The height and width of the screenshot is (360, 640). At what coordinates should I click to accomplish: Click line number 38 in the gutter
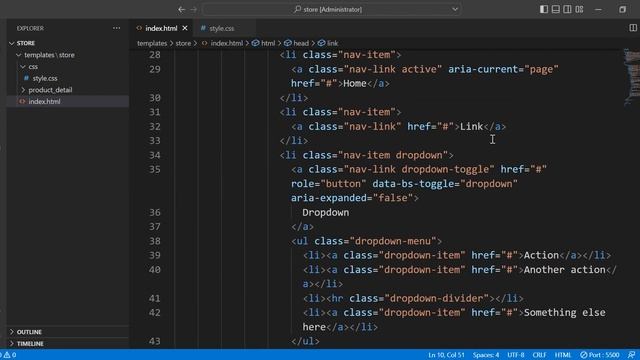click(x=154, y=241)
